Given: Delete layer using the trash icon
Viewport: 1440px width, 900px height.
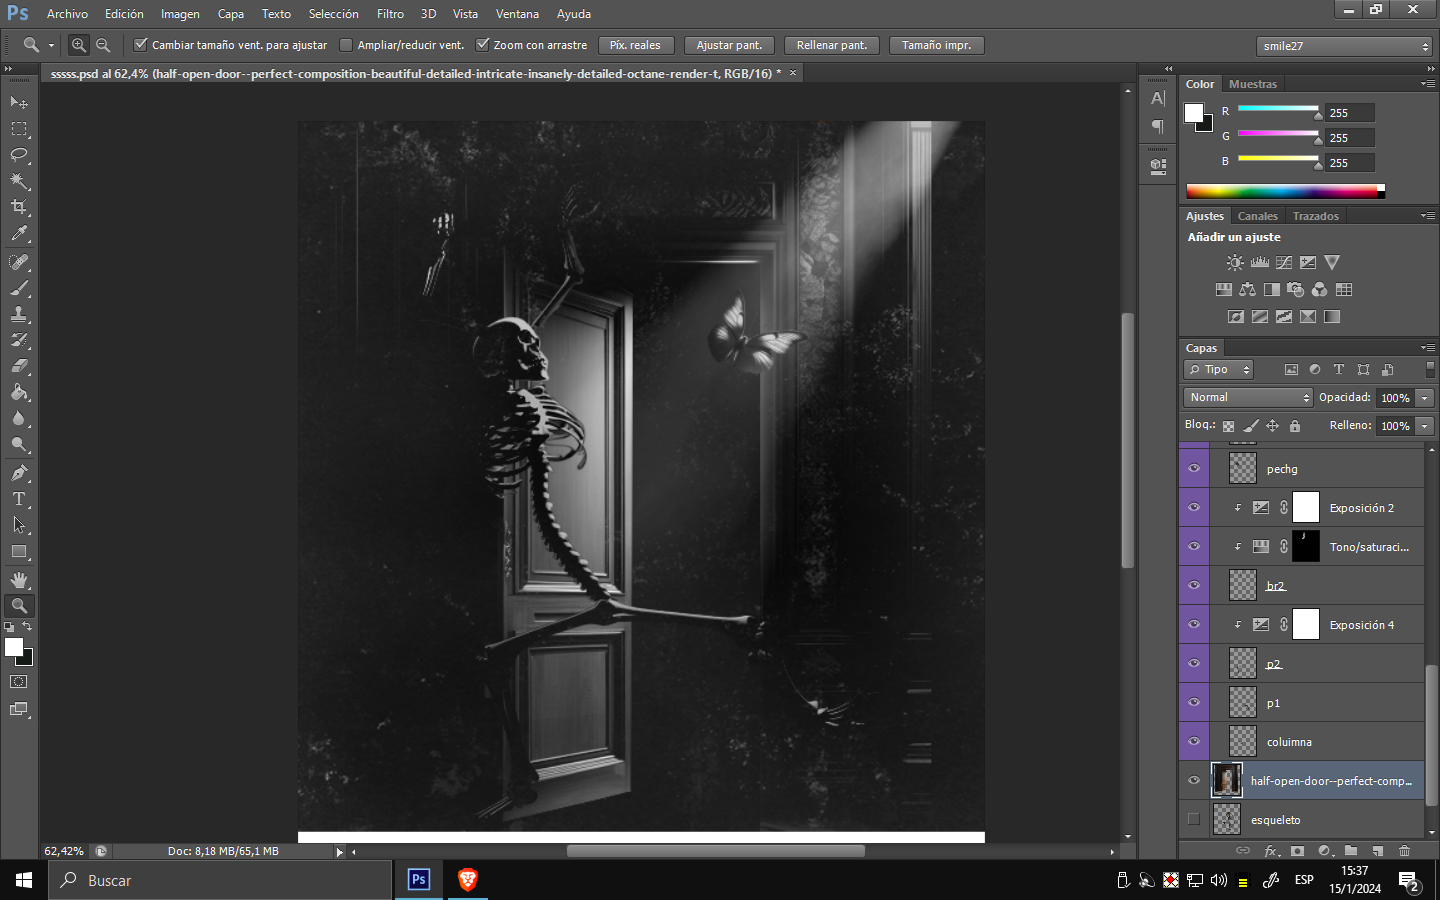Looking at the screenshot, I should (x=1404, y=851).
